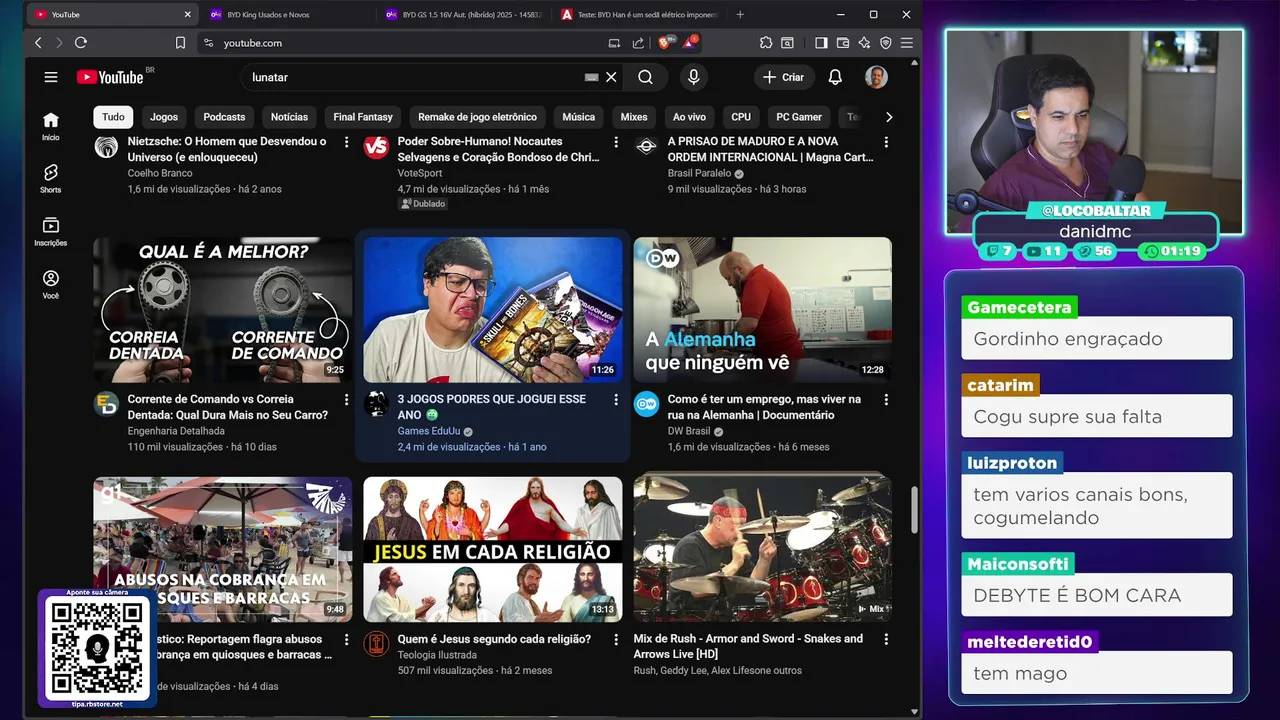Open Inscrições in the sidebar

click(51, 232)
